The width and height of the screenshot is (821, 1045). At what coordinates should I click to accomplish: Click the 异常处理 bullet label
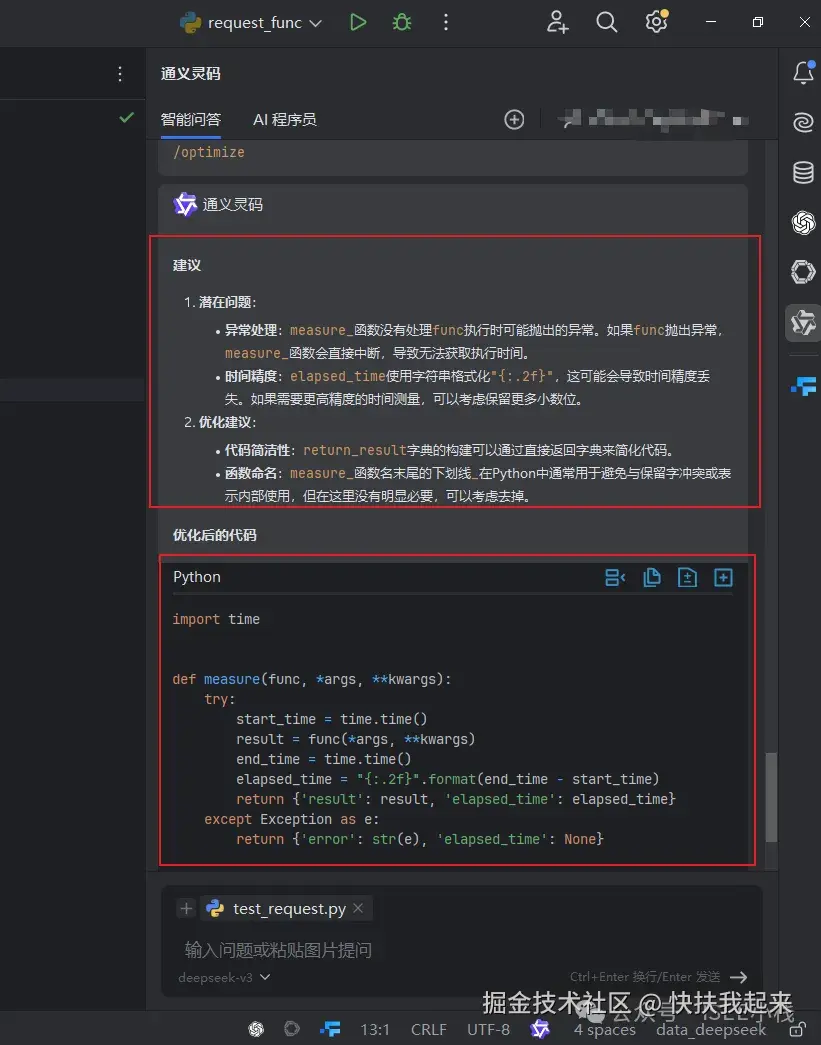point(251,330)
